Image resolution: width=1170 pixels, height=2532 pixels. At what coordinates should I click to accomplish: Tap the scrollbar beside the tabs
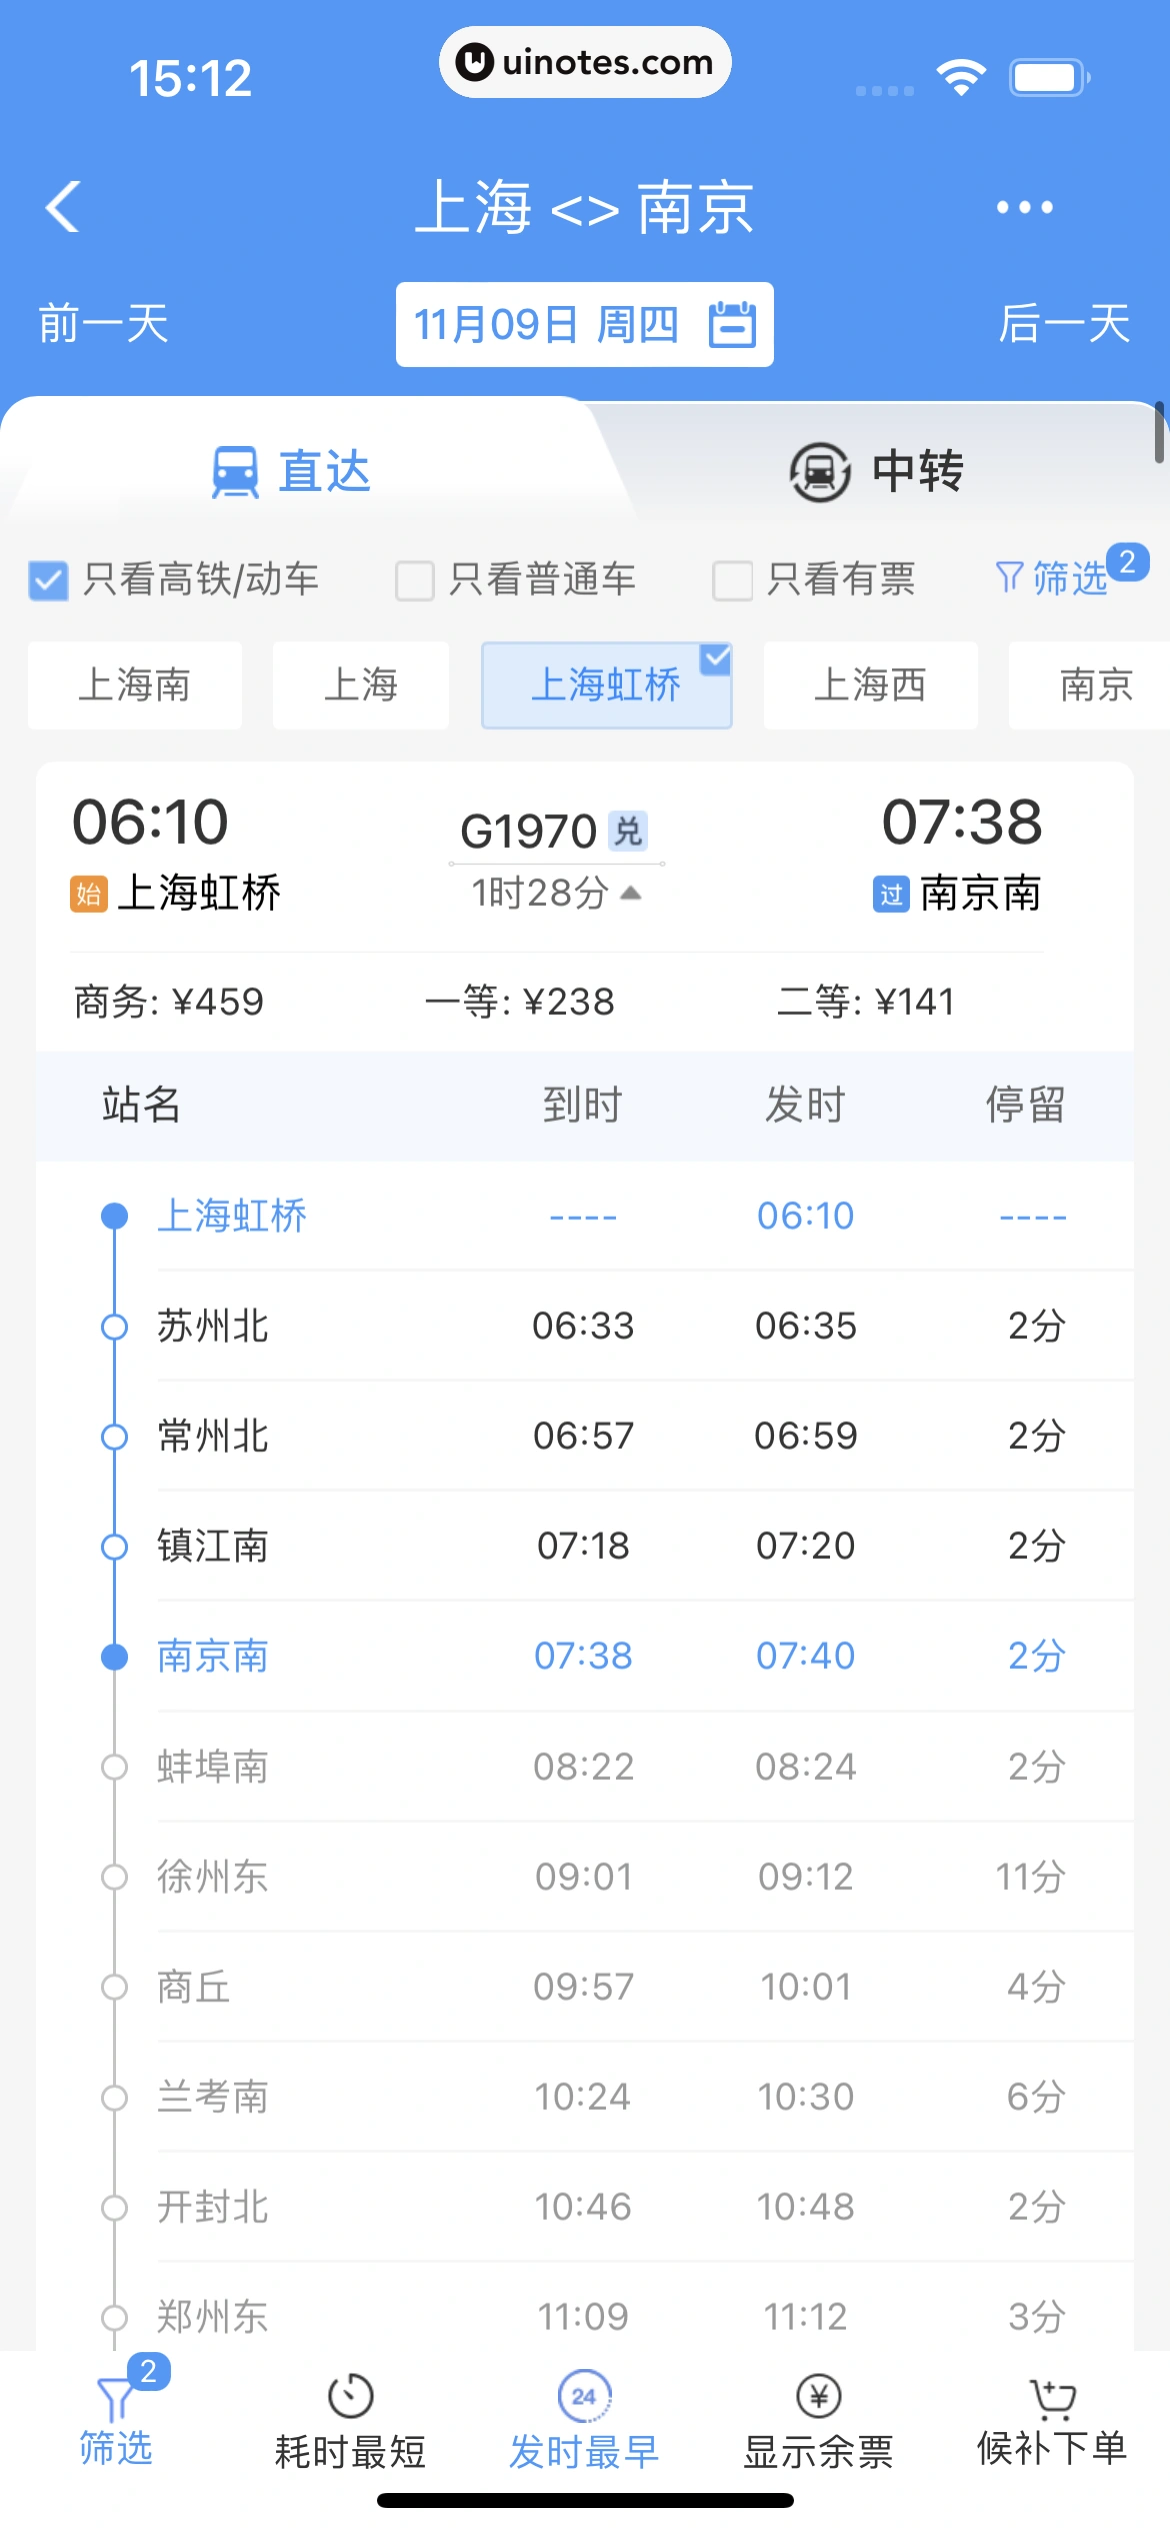point(1160,432)
